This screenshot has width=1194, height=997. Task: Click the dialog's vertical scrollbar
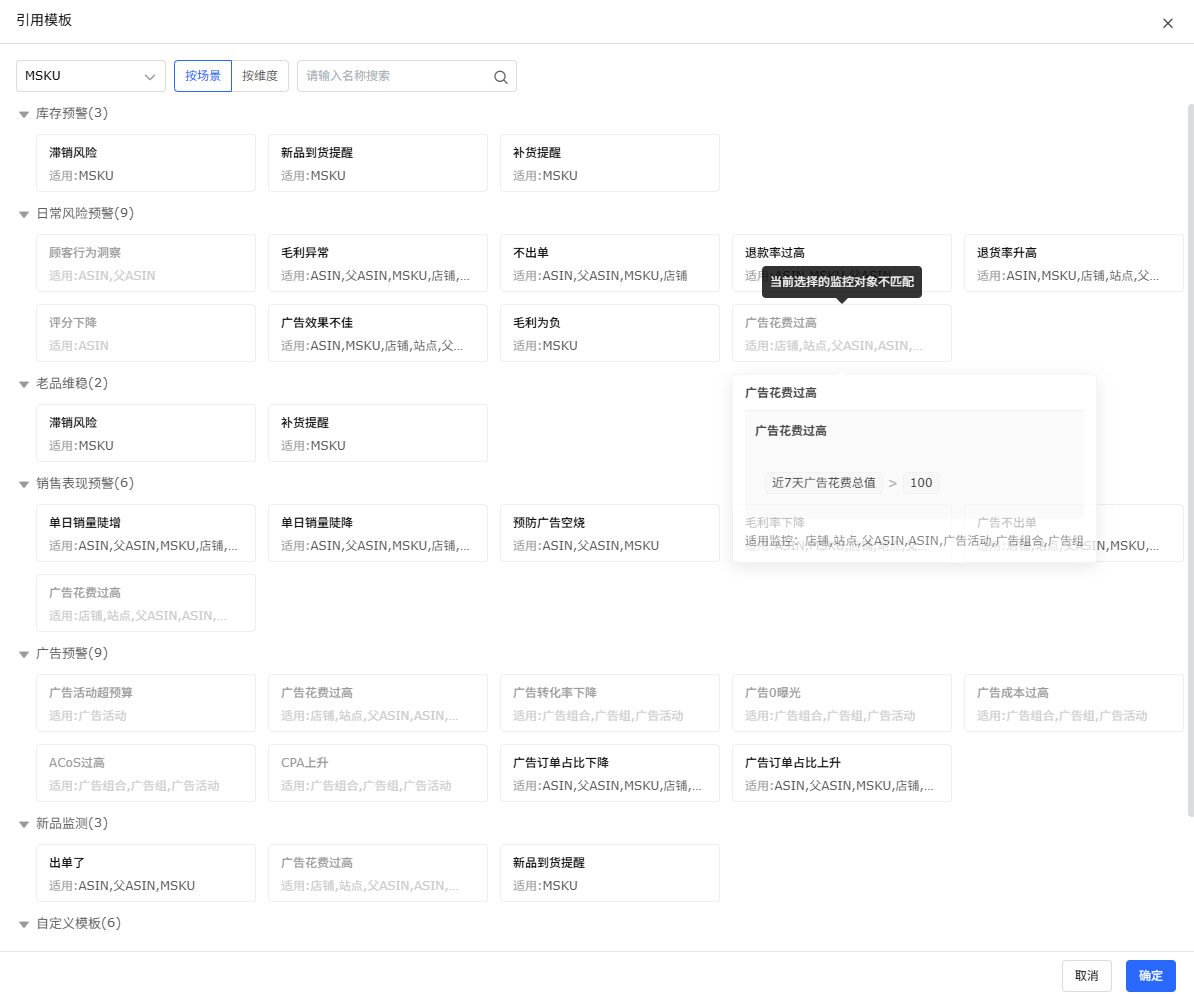coord(1190,460)
